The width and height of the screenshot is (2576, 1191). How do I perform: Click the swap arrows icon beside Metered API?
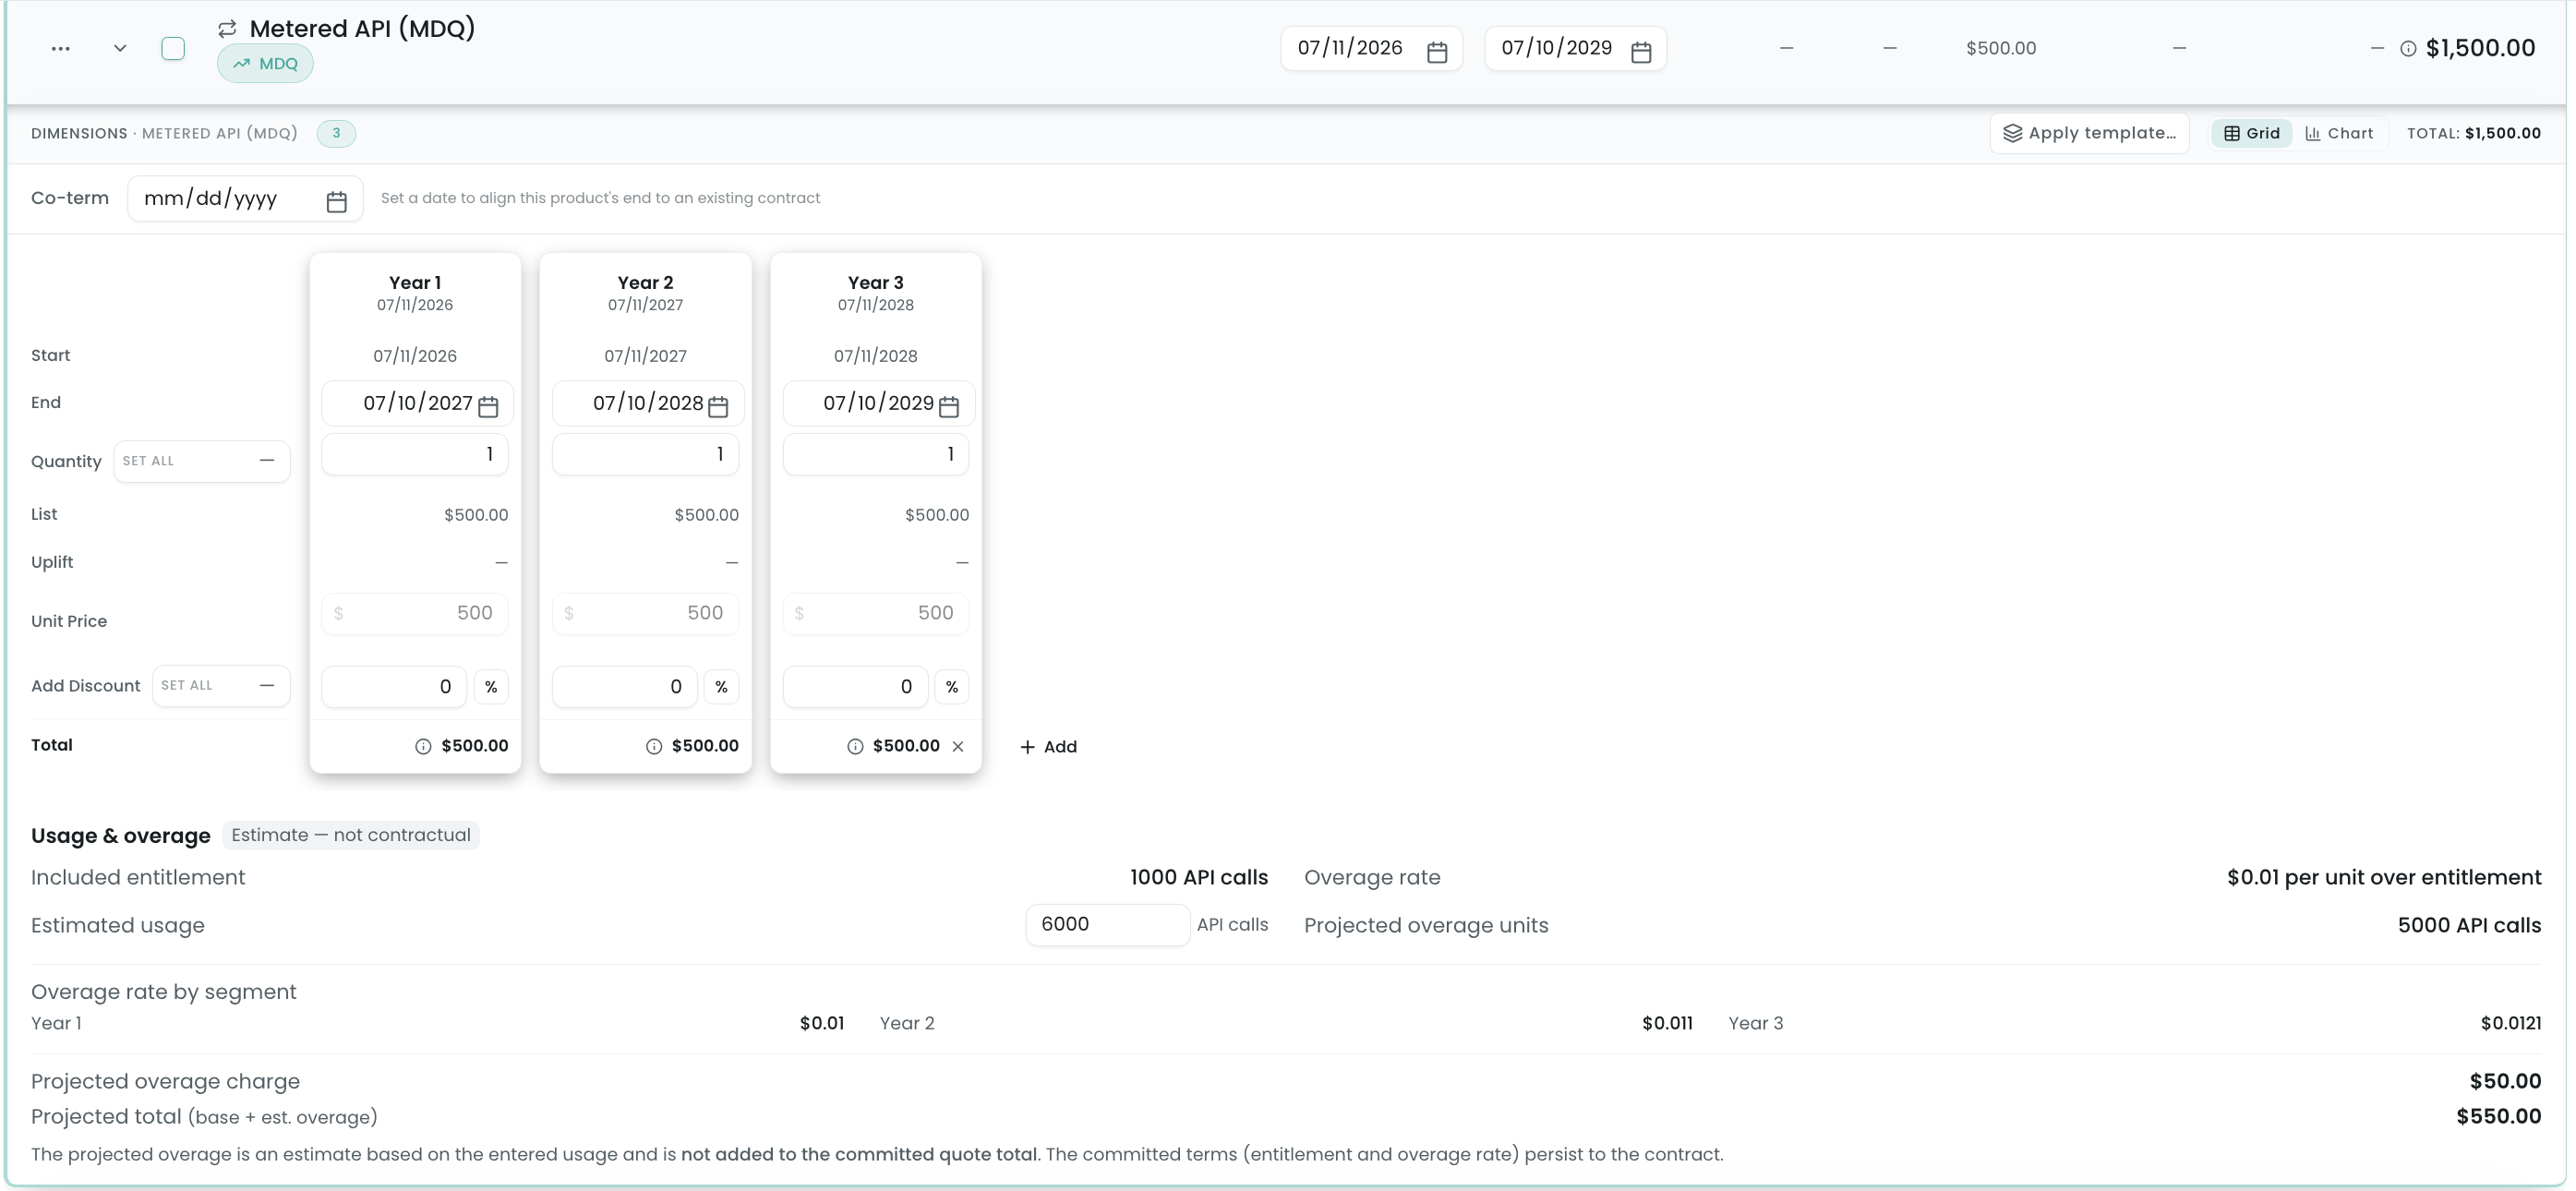coord(227,29)
